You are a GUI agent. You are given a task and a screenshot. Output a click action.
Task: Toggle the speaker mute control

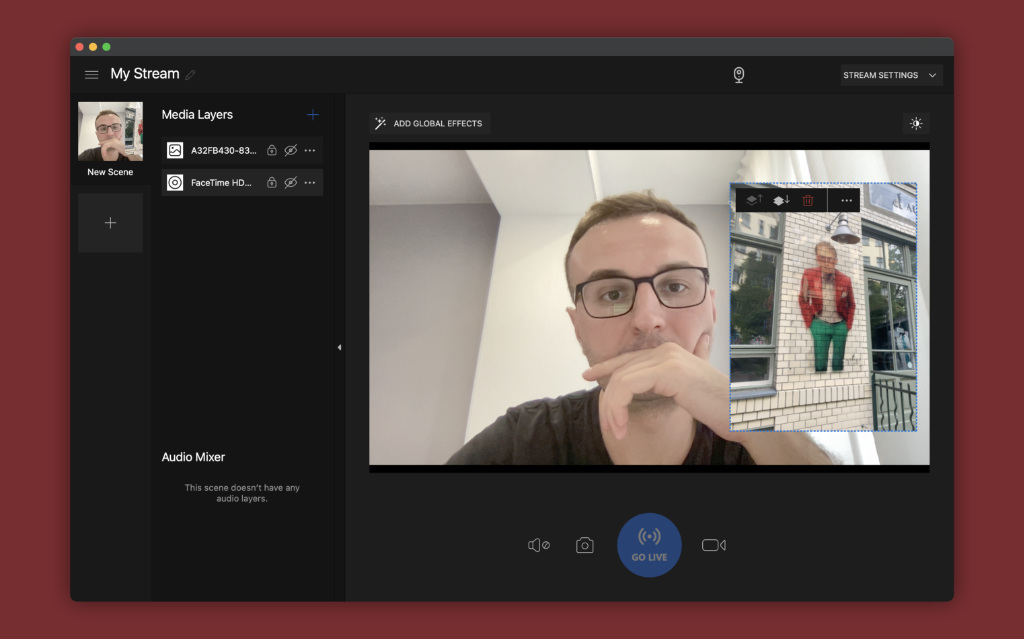pyautogui.click(x=538, y=545)
